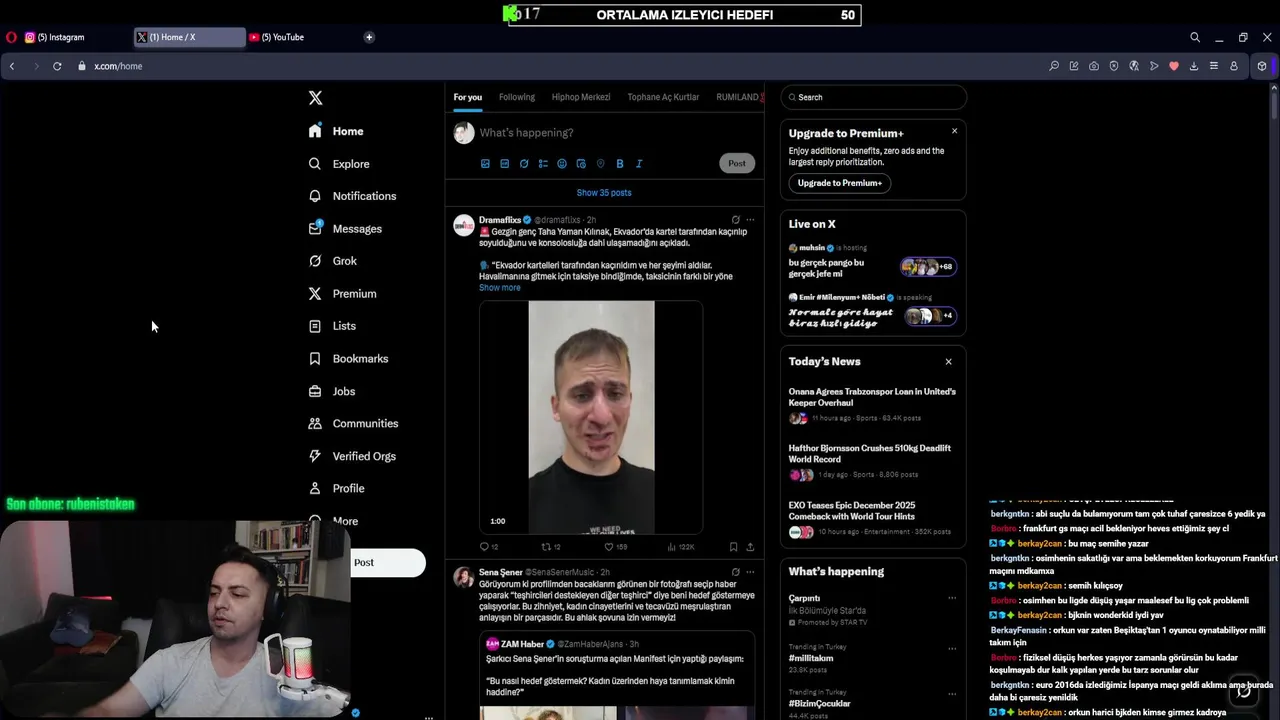Share the Dramaflixs post
Image resolution: width=1280 pixels, height=720 pixels.
[x=750, y=547]
